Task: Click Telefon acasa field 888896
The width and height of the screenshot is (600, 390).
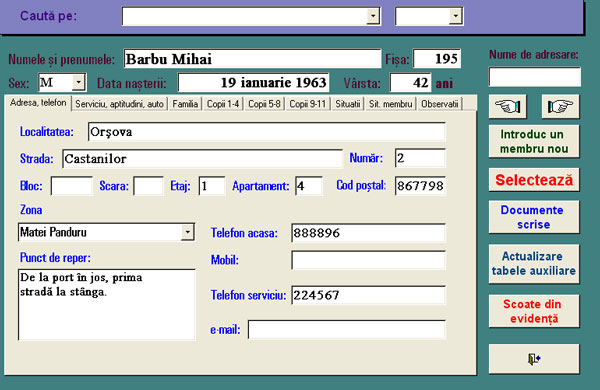Action: [368, 233]
